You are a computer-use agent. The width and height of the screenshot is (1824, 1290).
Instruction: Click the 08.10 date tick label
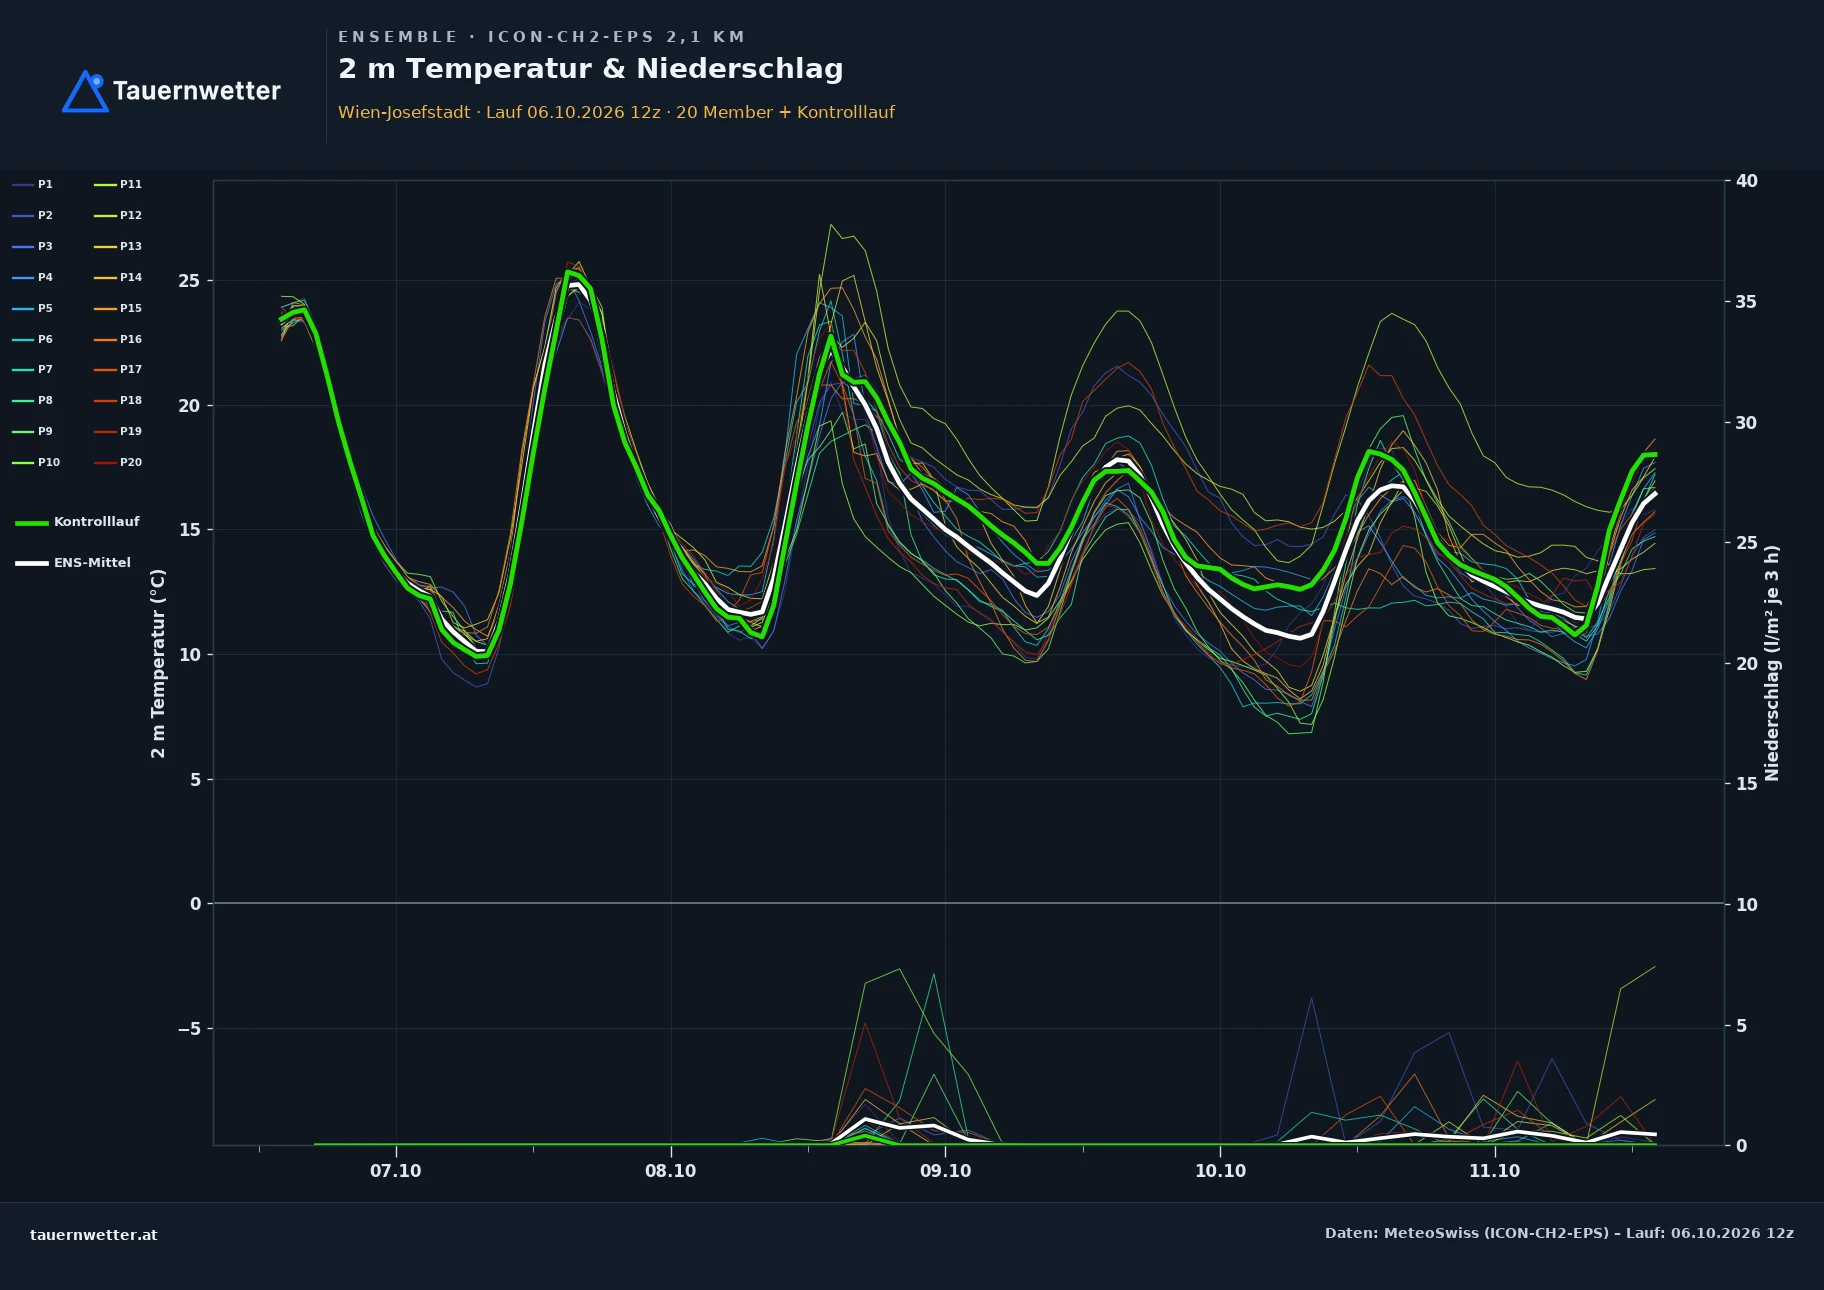click(x=671, y=1171)
